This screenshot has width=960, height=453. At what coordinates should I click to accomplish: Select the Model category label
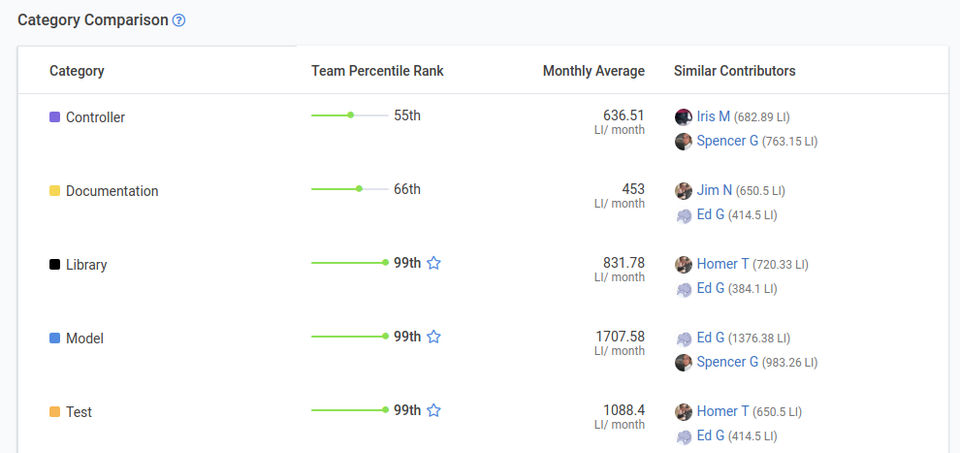pos(84,339)
